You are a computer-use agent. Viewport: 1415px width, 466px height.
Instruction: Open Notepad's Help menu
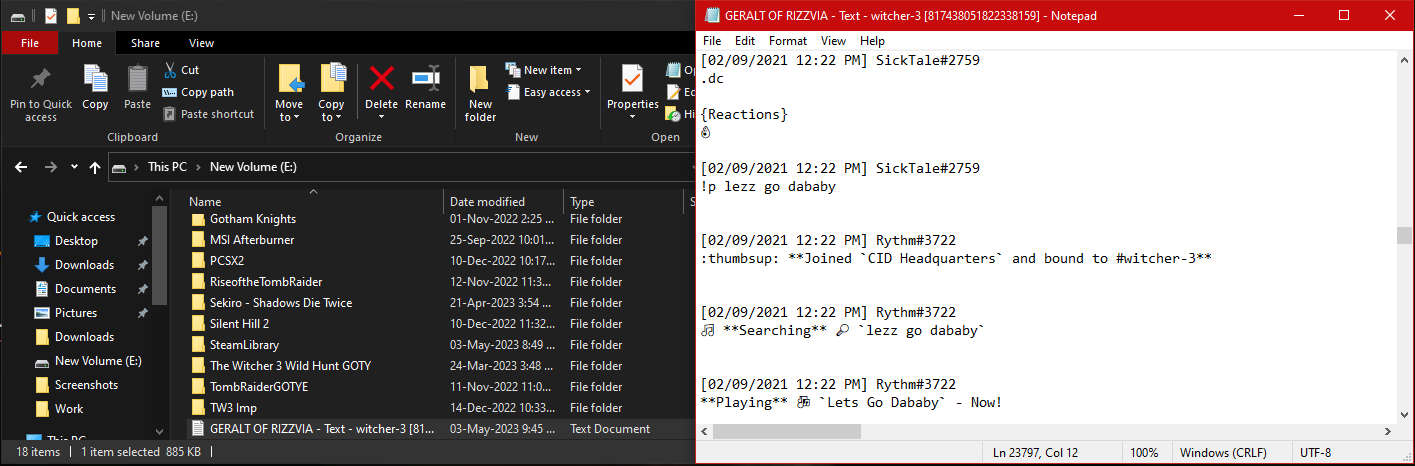coord(872,41)
